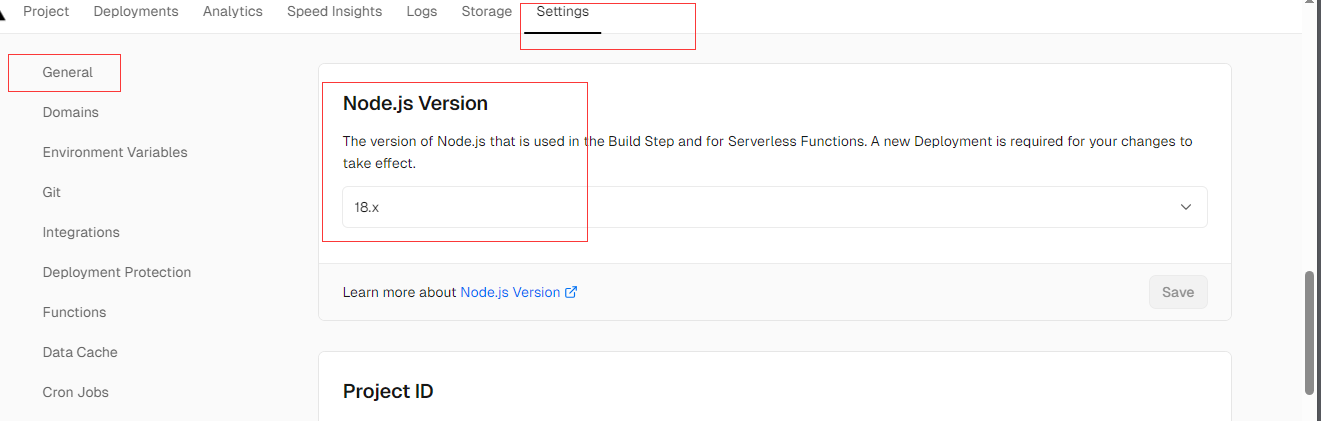Click the Save button
The image size is (1321, 421).
[1178, 292]
